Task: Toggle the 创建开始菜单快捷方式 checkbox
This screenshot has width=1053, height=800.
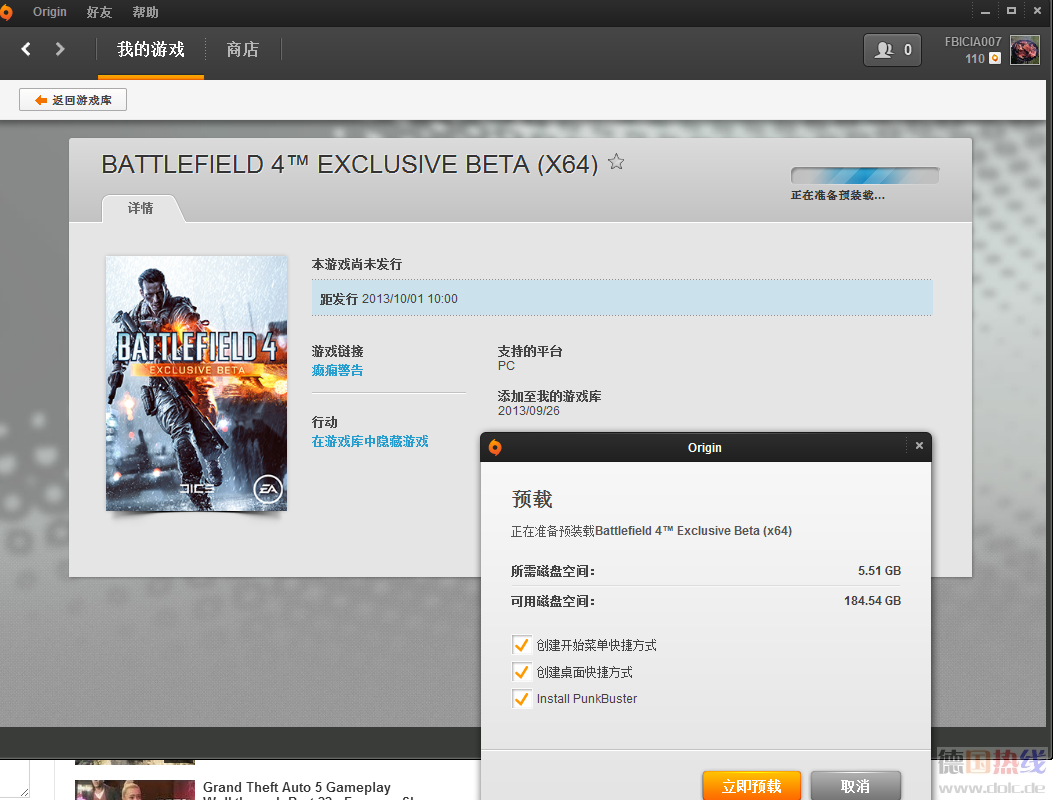Action: (x=521, y=645)
